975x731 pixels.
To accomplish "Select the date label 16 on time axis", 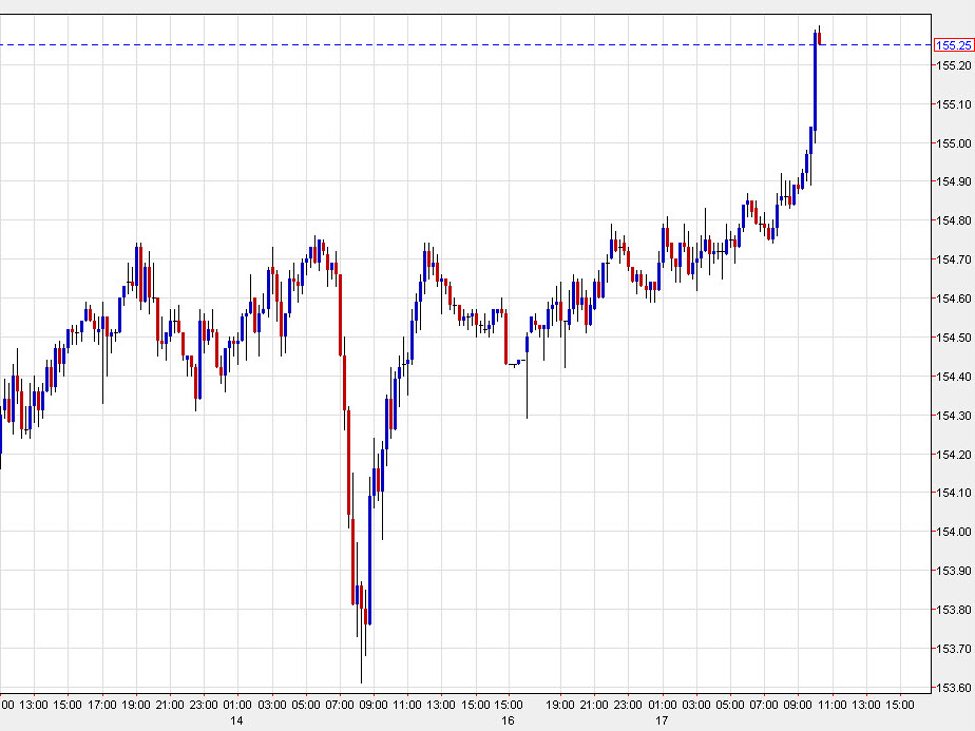I will pyautogui.click(x=507, y=720).
